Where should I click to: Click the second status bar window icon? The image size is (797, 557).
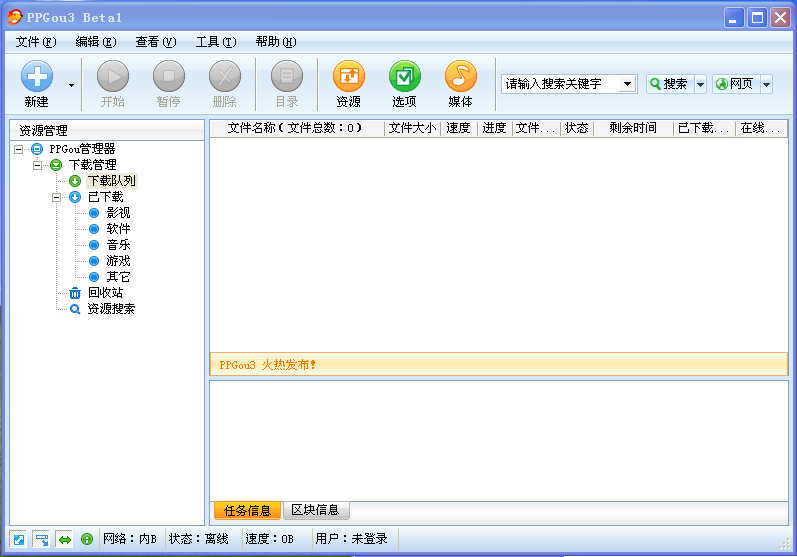click(x=41, y=539)
